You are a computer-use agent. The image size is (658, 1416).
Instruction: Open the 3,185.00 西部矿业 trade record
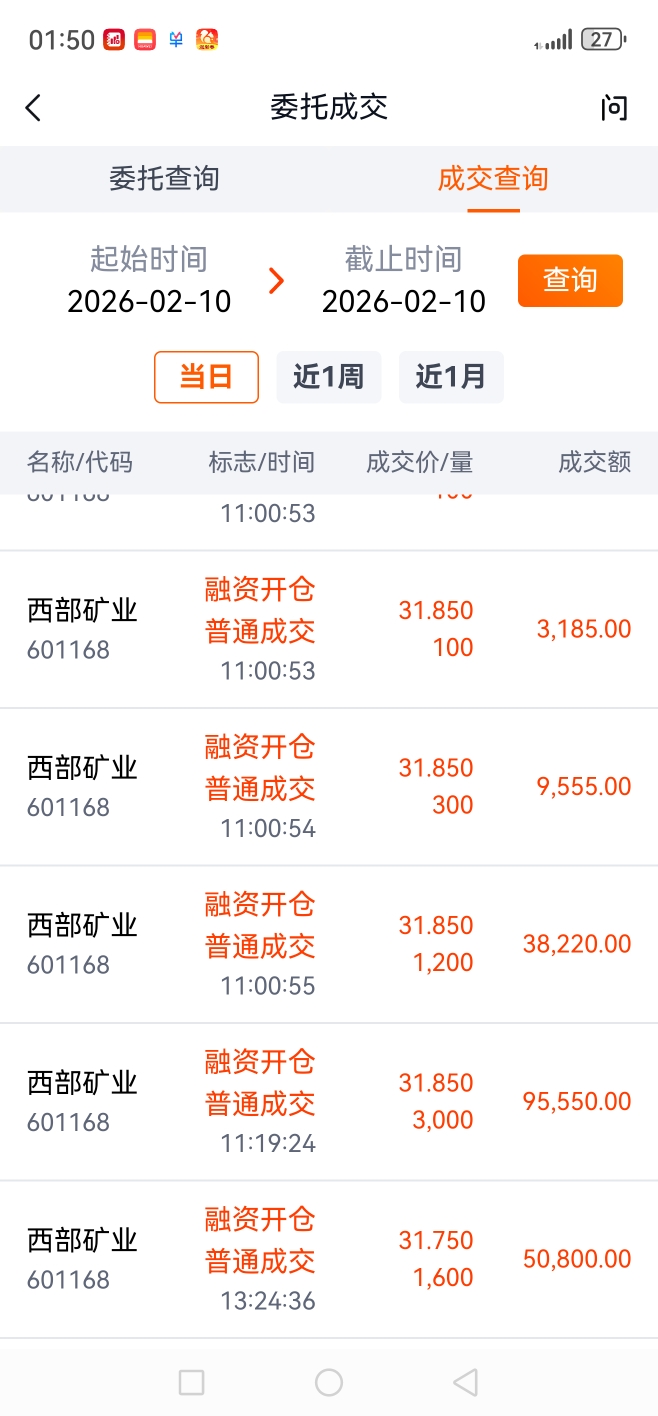329,629
